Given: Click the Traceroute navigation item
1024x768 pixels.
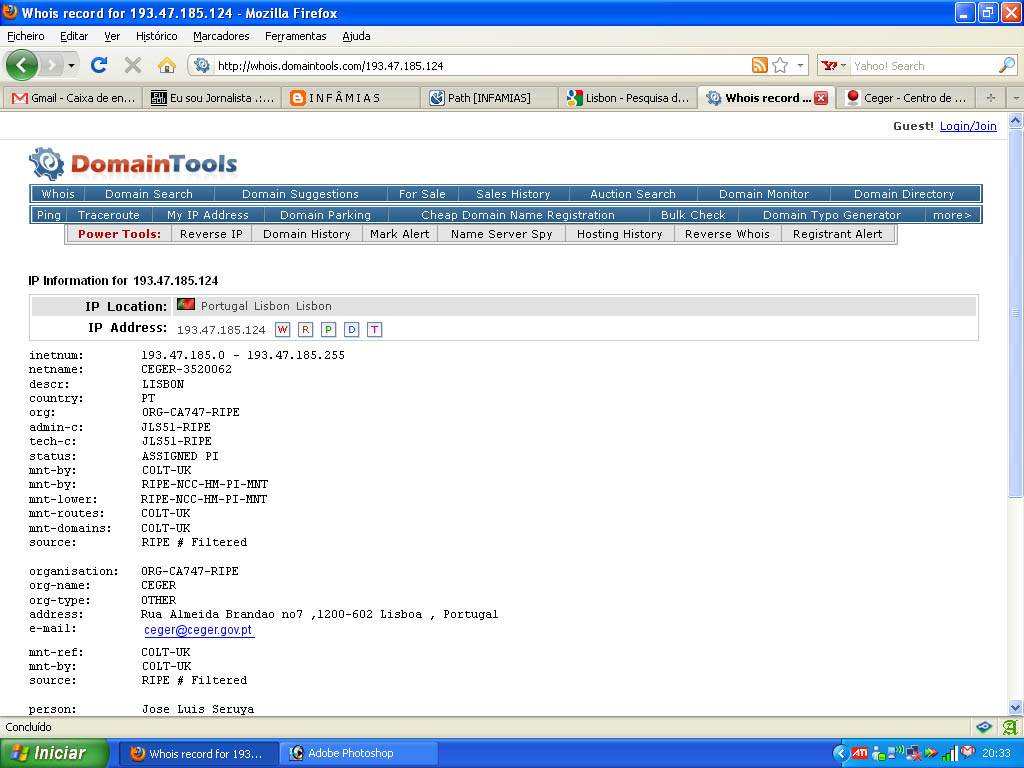Looking at the screenshot, I should [x=108, y=215].
